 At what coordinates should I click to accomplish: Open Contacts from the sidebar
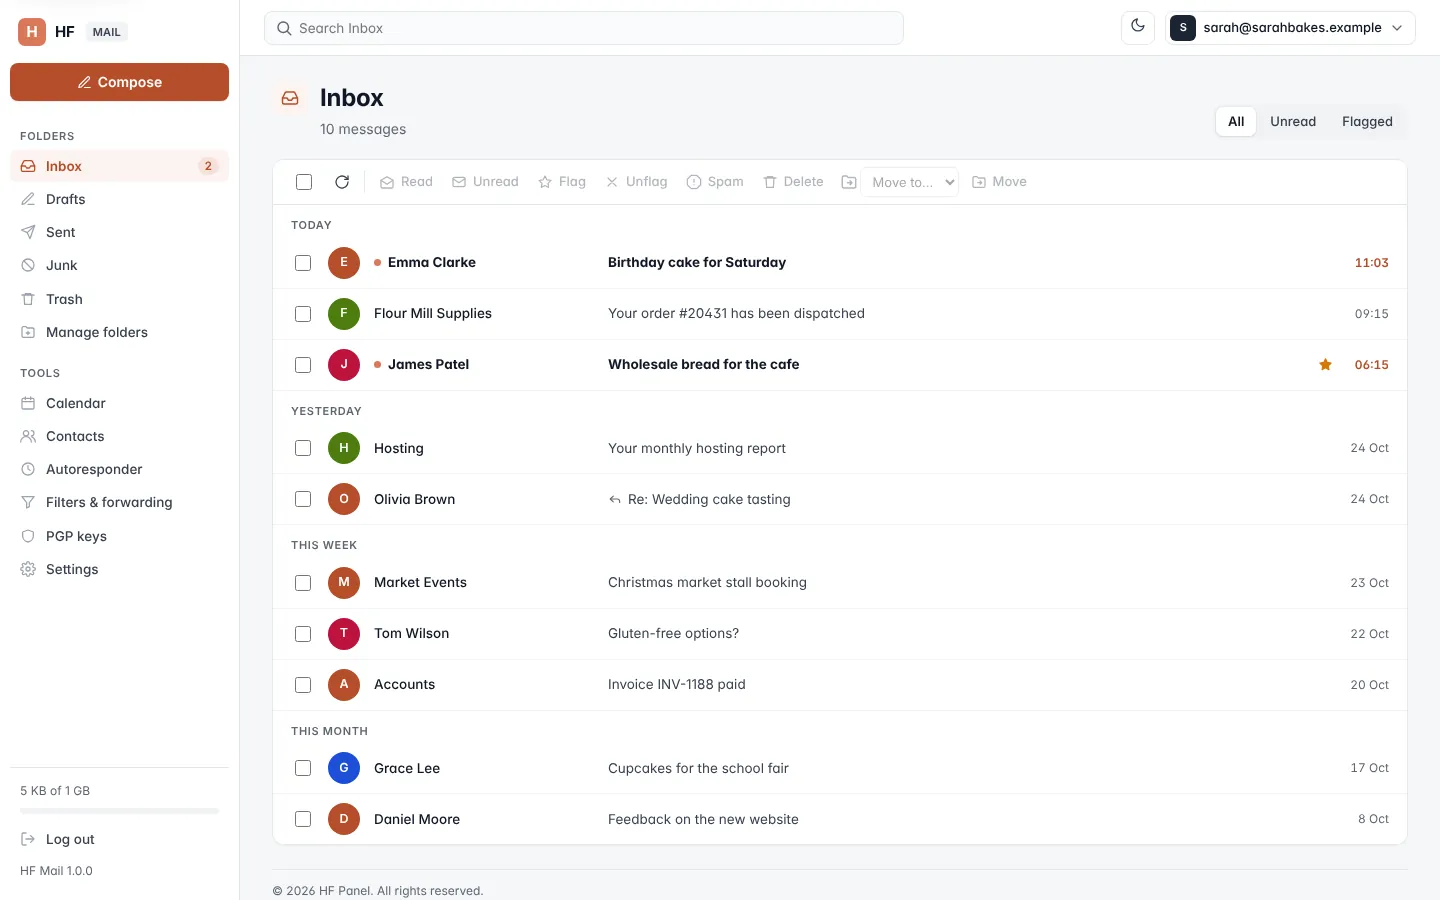pyautogui.click(x=119, y=436)
